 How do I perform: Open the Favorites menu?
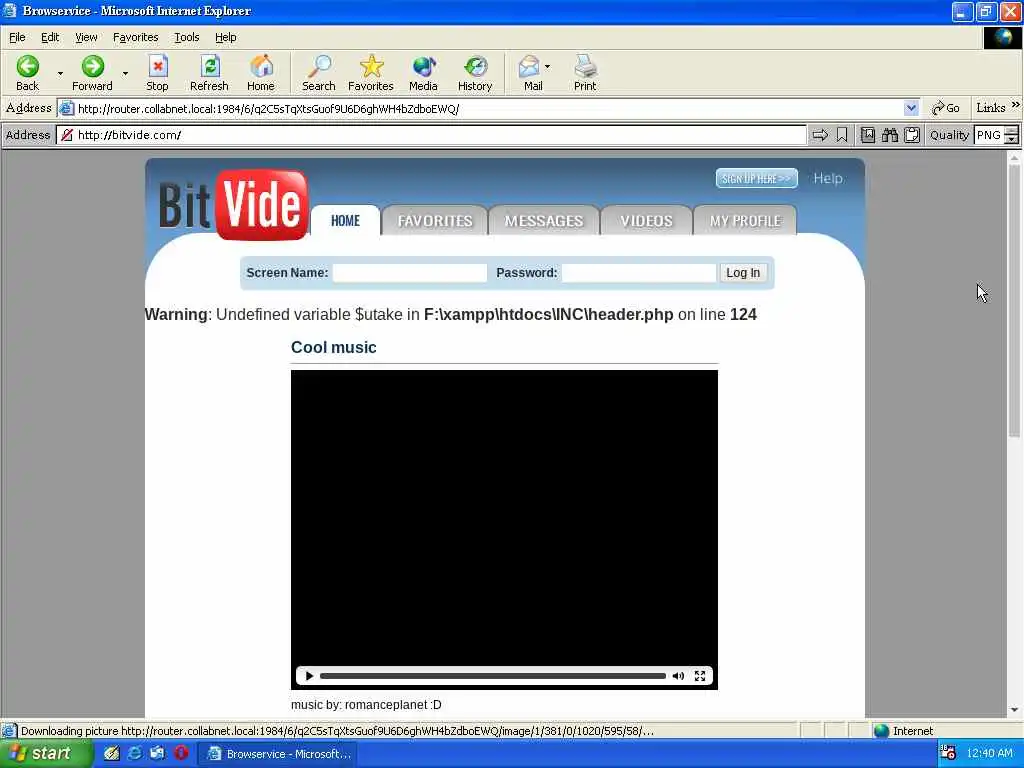click(136, 37)
